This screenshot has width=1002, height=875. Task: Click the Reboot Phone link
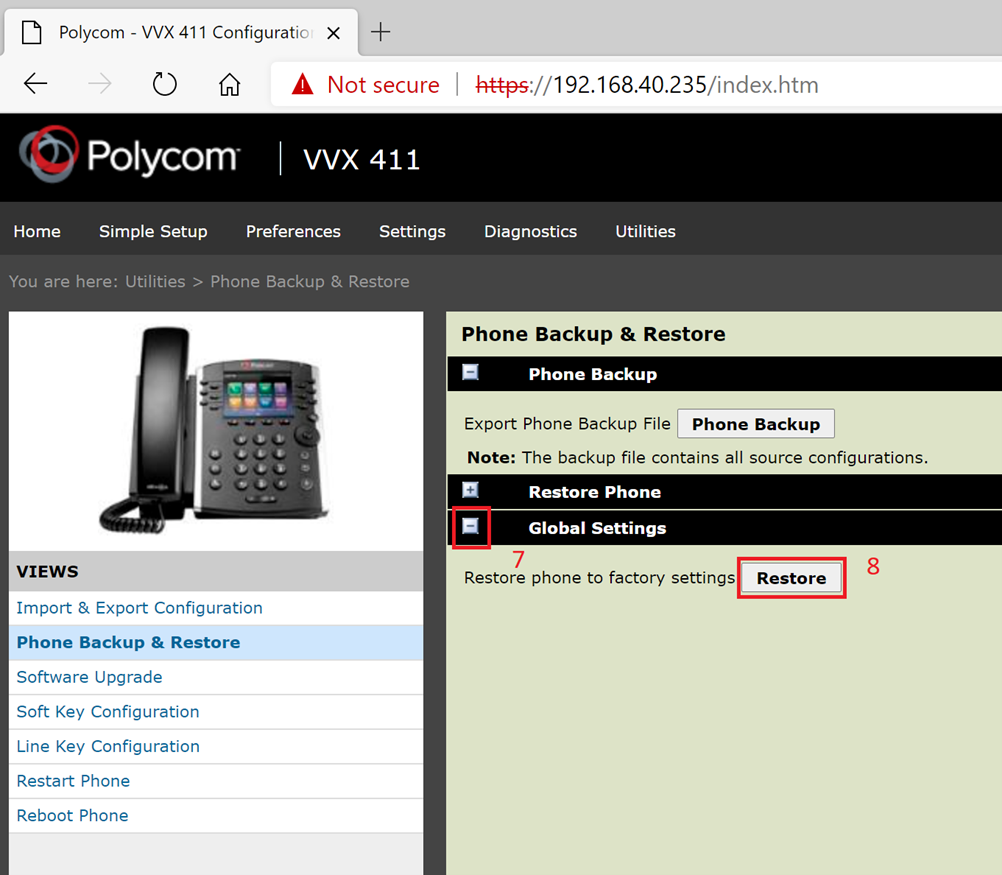(x=73, y=815)
